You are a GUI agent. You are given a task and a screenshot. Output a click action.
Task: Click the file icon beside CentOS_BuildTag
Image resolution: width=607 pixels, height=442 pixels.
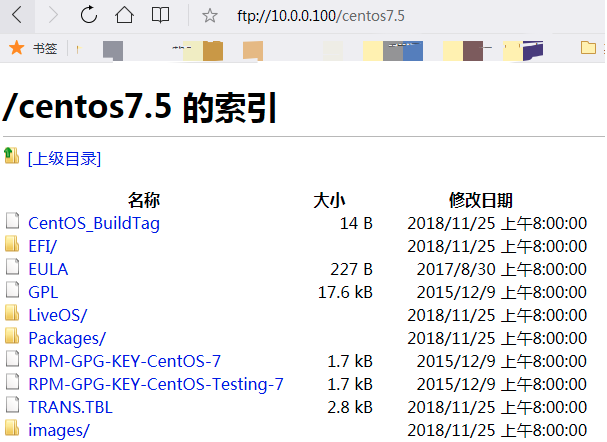point(12,221)
